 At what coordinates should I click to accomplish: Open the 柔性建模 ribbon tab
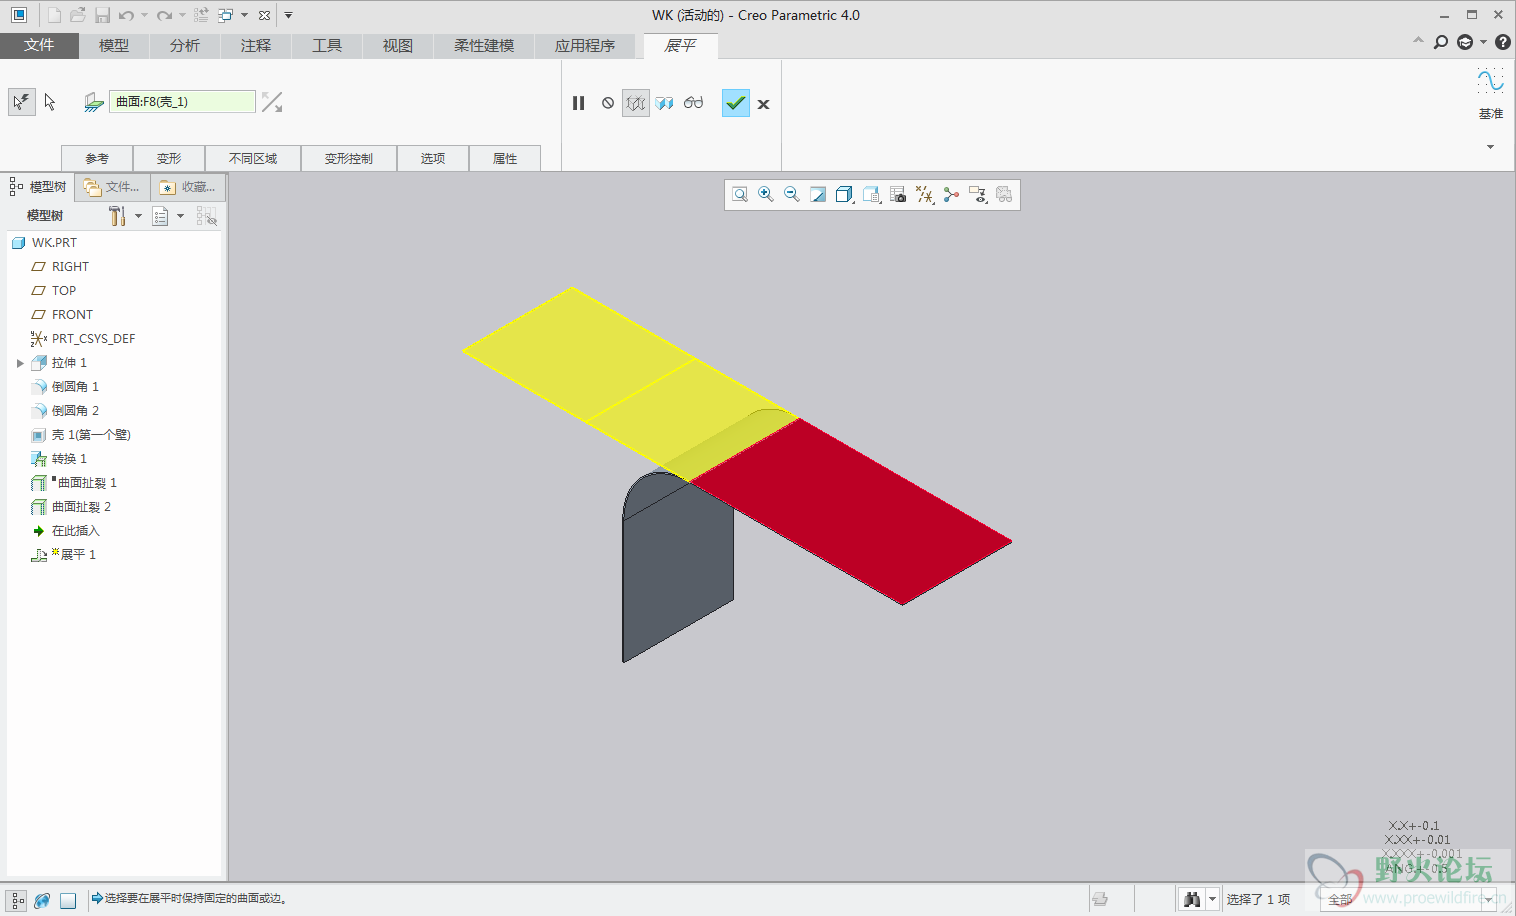tap(484, 45)
